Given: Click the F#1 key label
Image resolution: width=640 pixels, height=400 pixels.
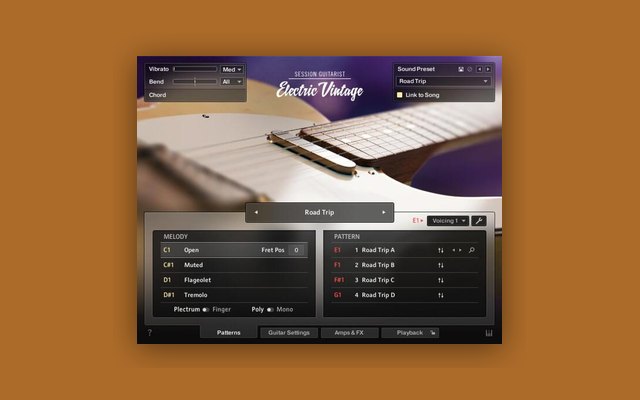Looking at the screenshot, I should (339, 280).
